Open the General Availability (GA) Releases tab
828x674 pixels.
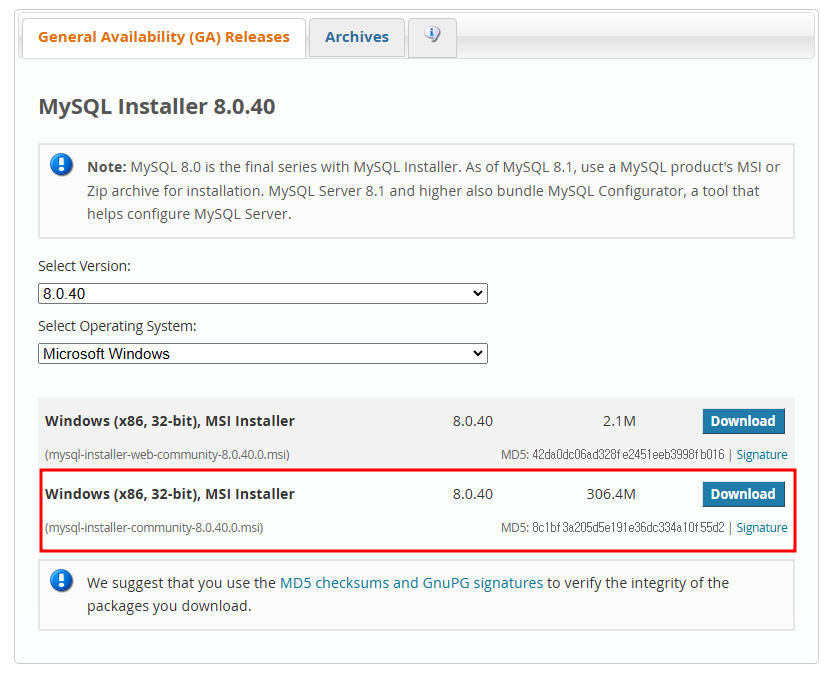coord(164,38)
